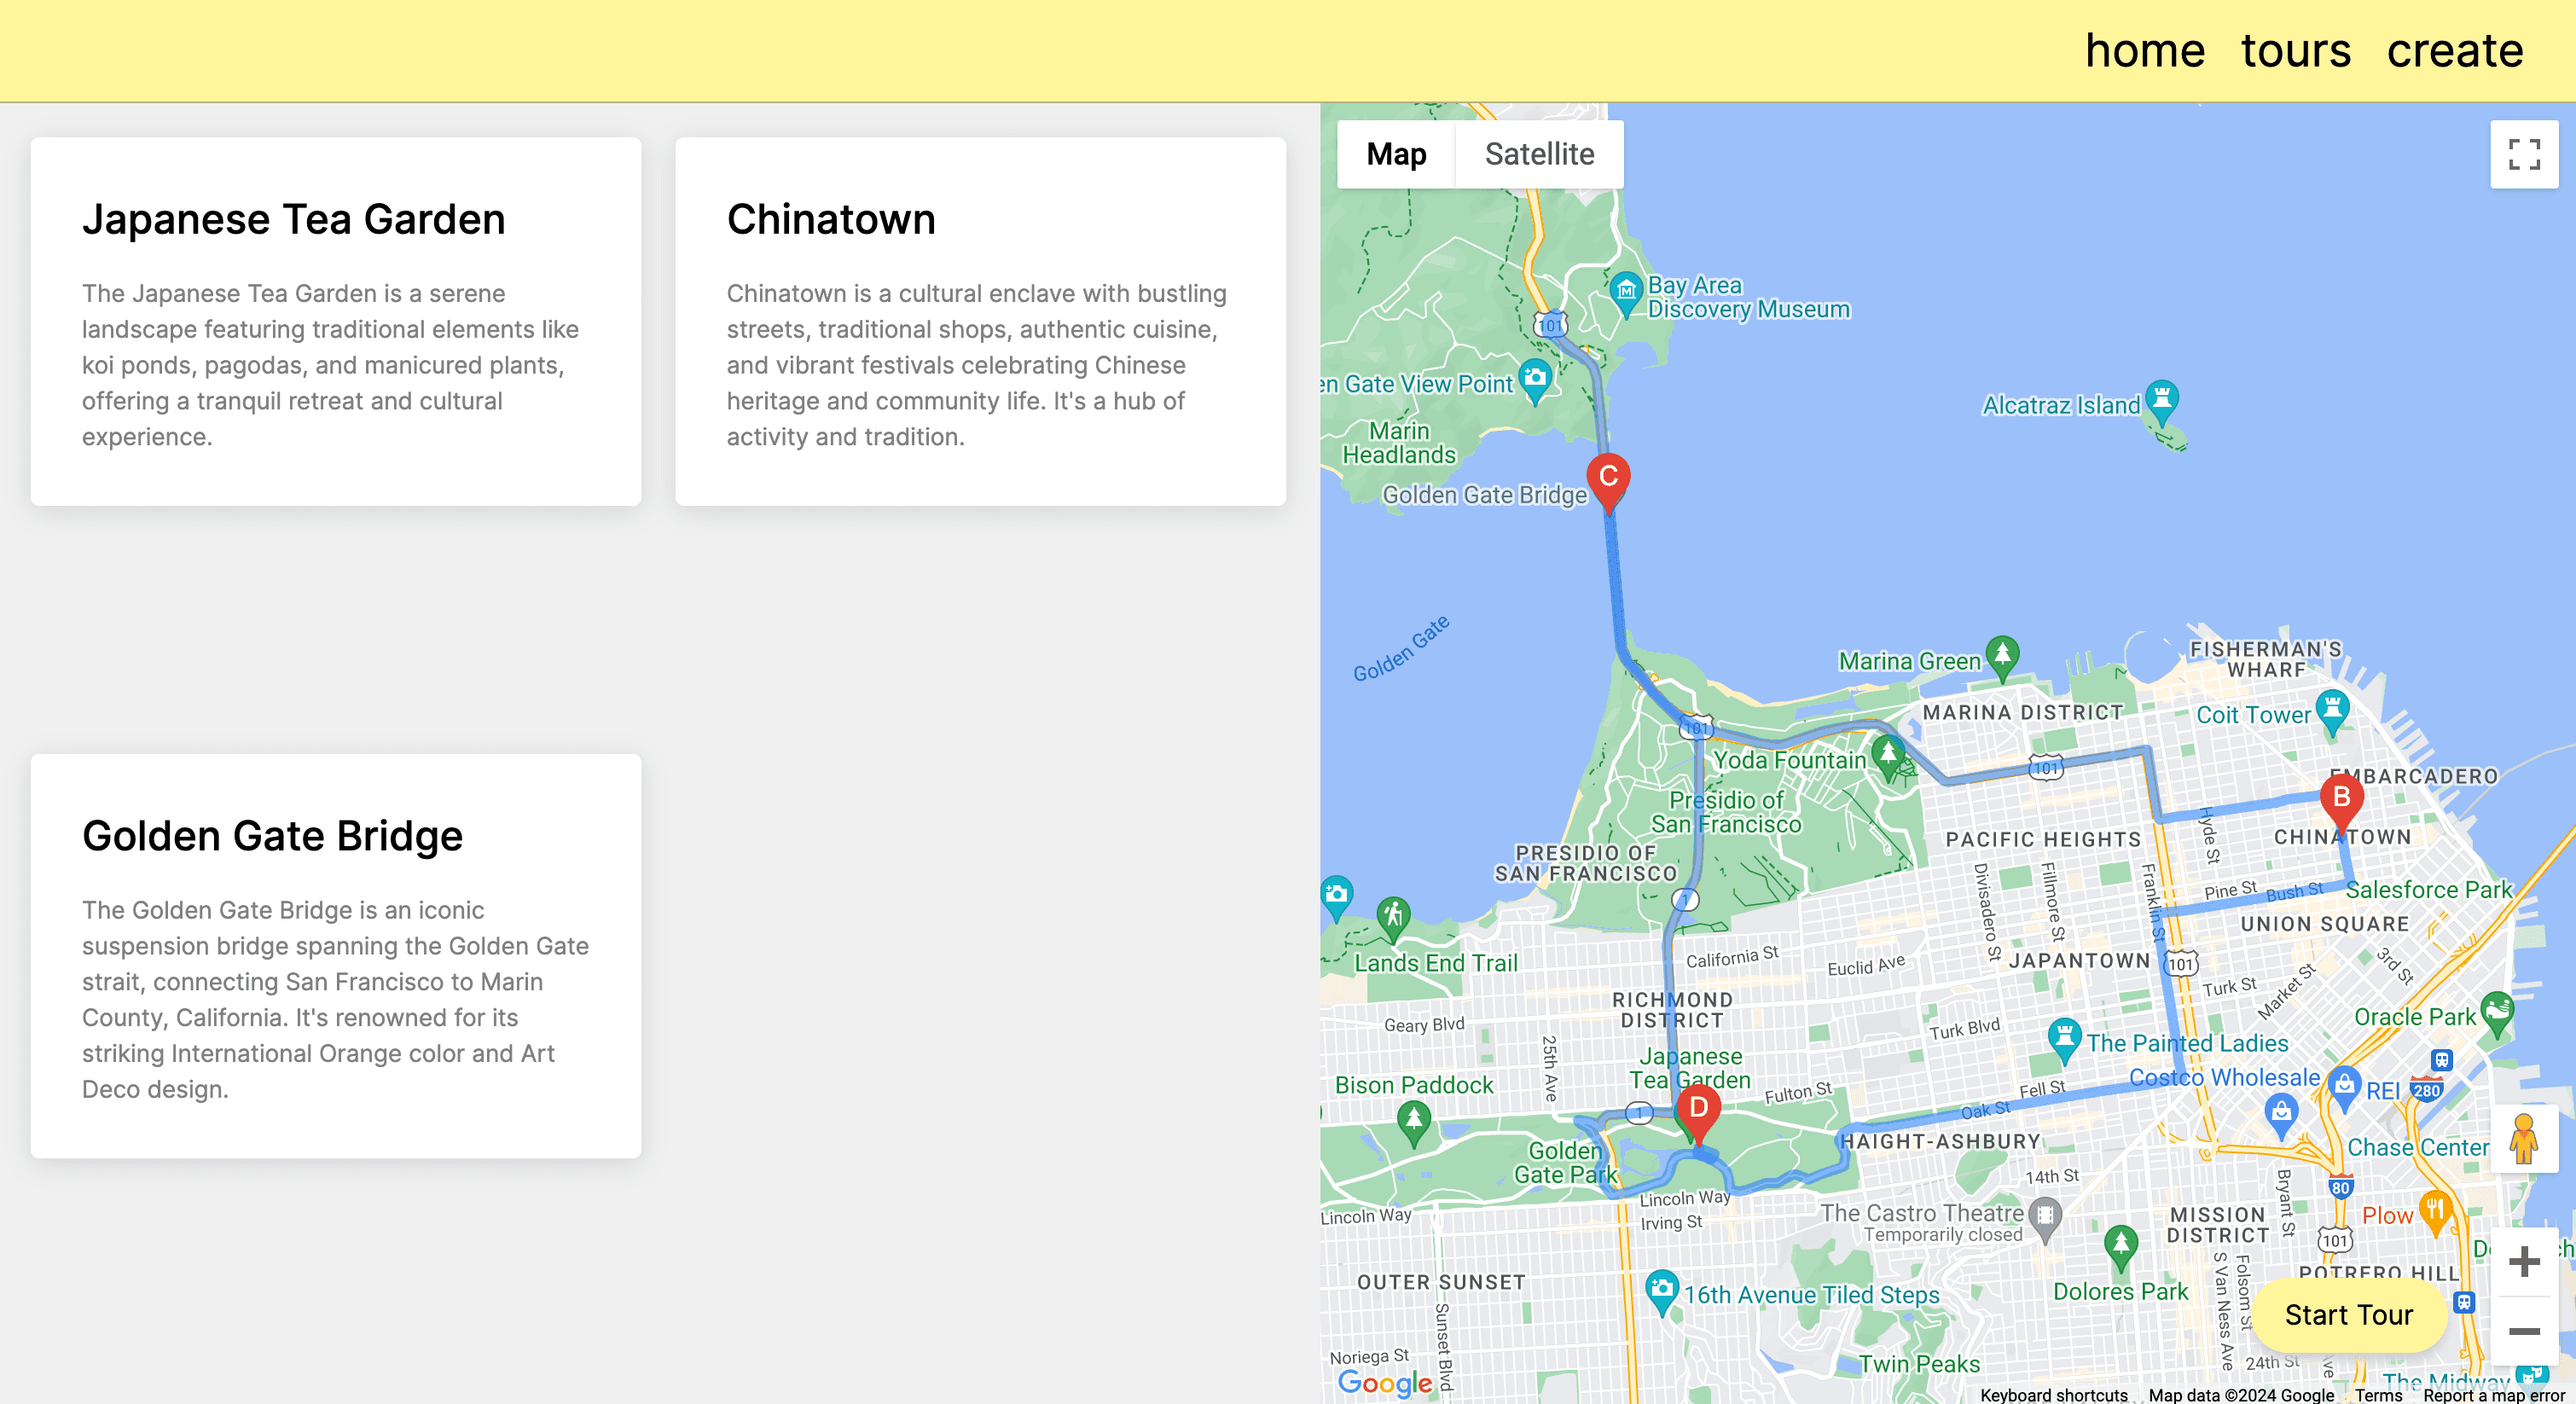The height and width of the screenshot is (1404, 2576).
Task: Click red marker C at Golden Gate Bridge
Action: (1608, 478)
